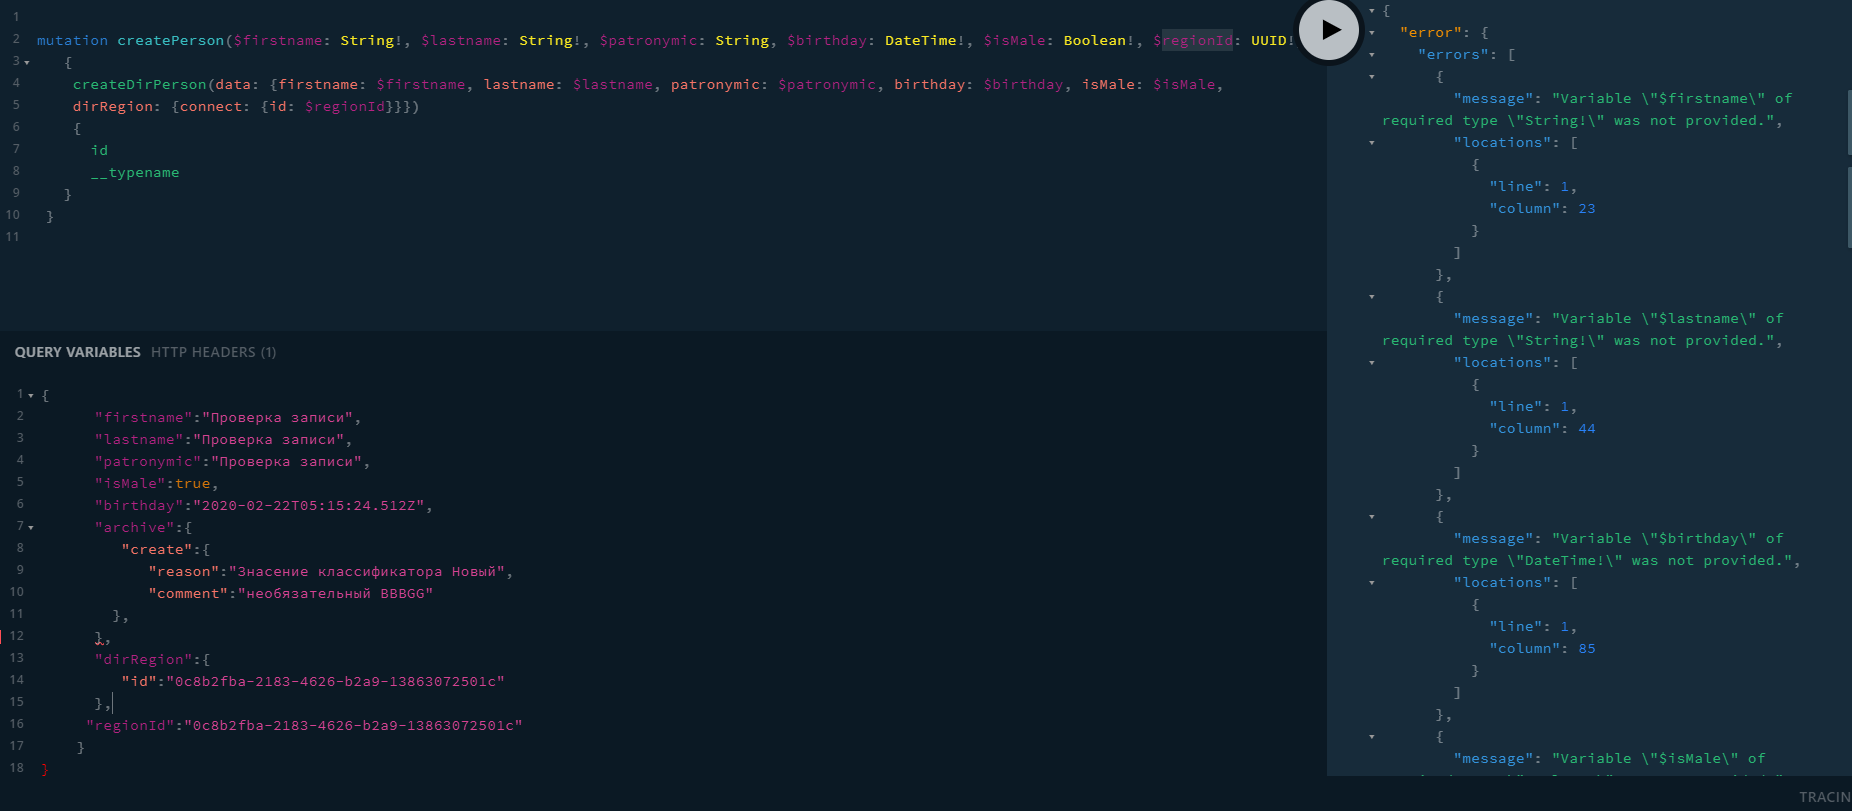Click column value 23 in response

tap(1587, 209)
